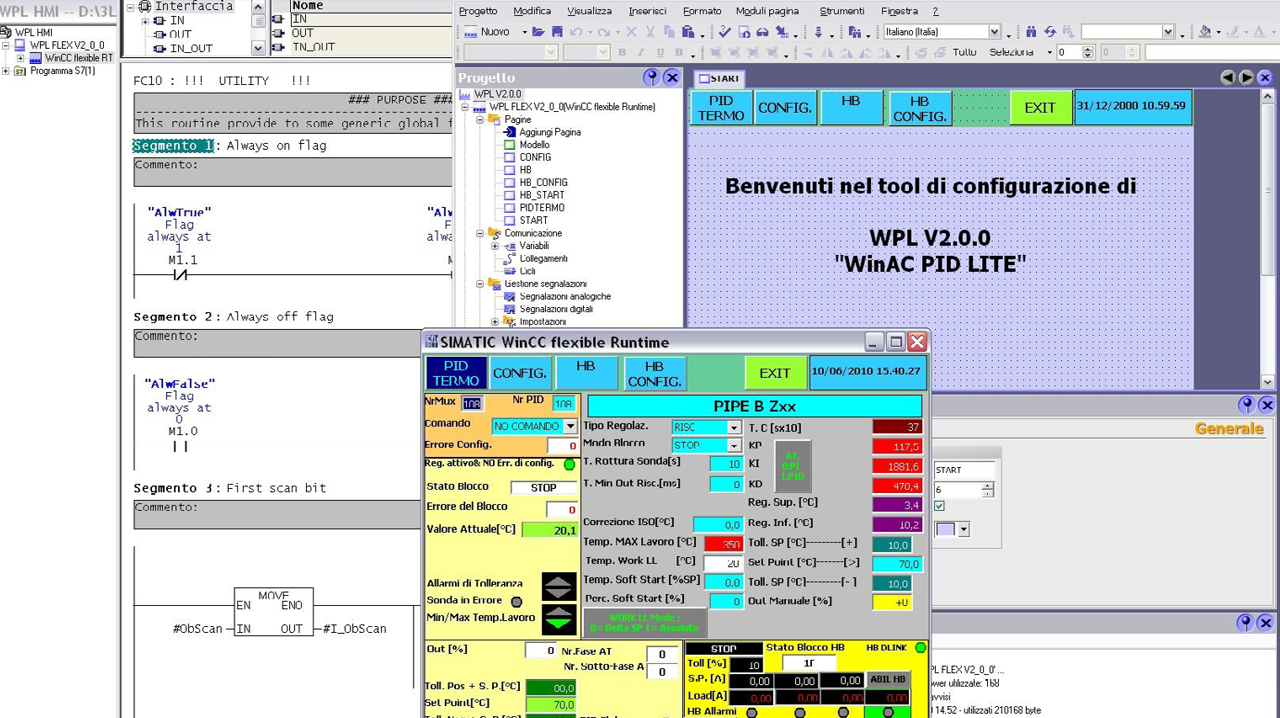The image size is (1280, 718).
Task: Open the Nuovo dropdown arrow
Action: tap(524, 32)
